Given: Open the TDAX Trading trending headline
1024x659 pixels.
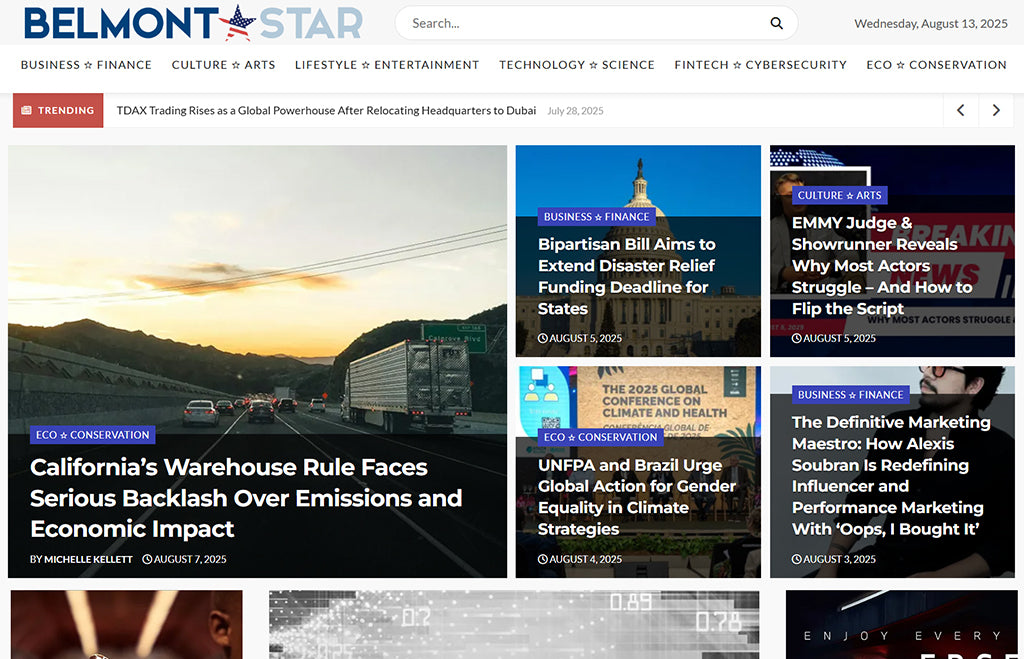Looking at the screenshot, I should 326,110.
